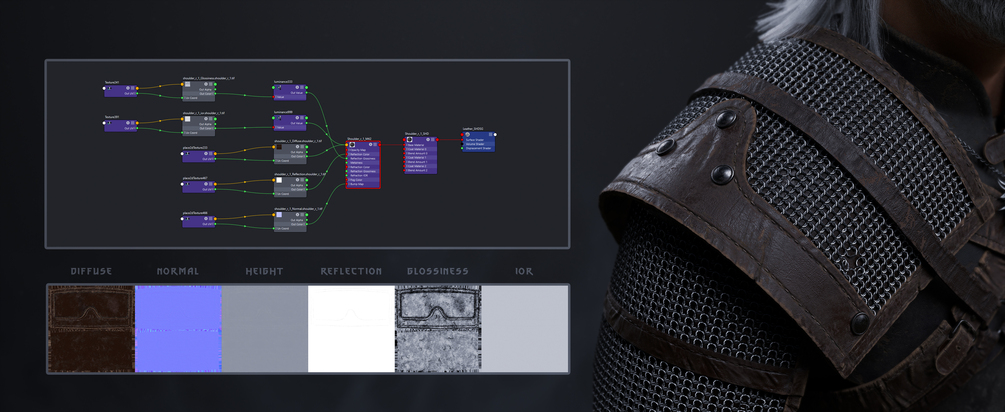Image resolution: width=1005 pixels, height=412 pixels.
Task: Click the settings icon on the Glossiness file node
Action: pyautogui.click(x=206, y=84)
